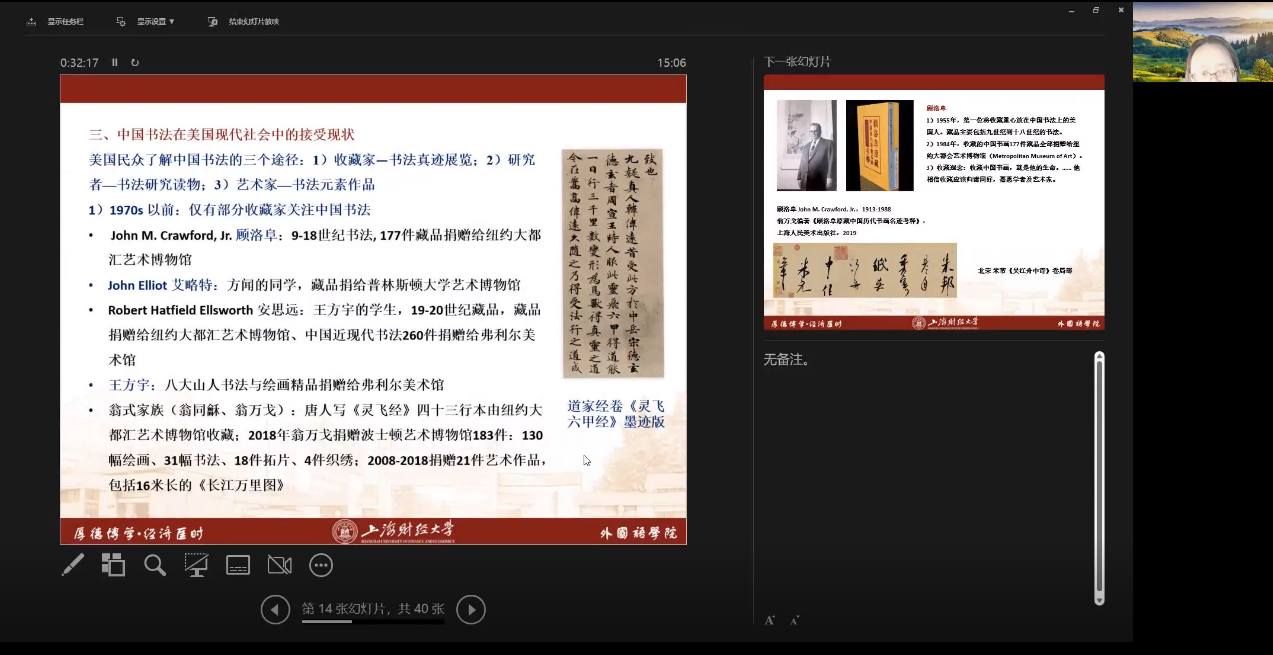Toggle the camera feed icon
The width and height of the screenshot is (1273, 655).
pyautogui.click(x=279, y=565)
